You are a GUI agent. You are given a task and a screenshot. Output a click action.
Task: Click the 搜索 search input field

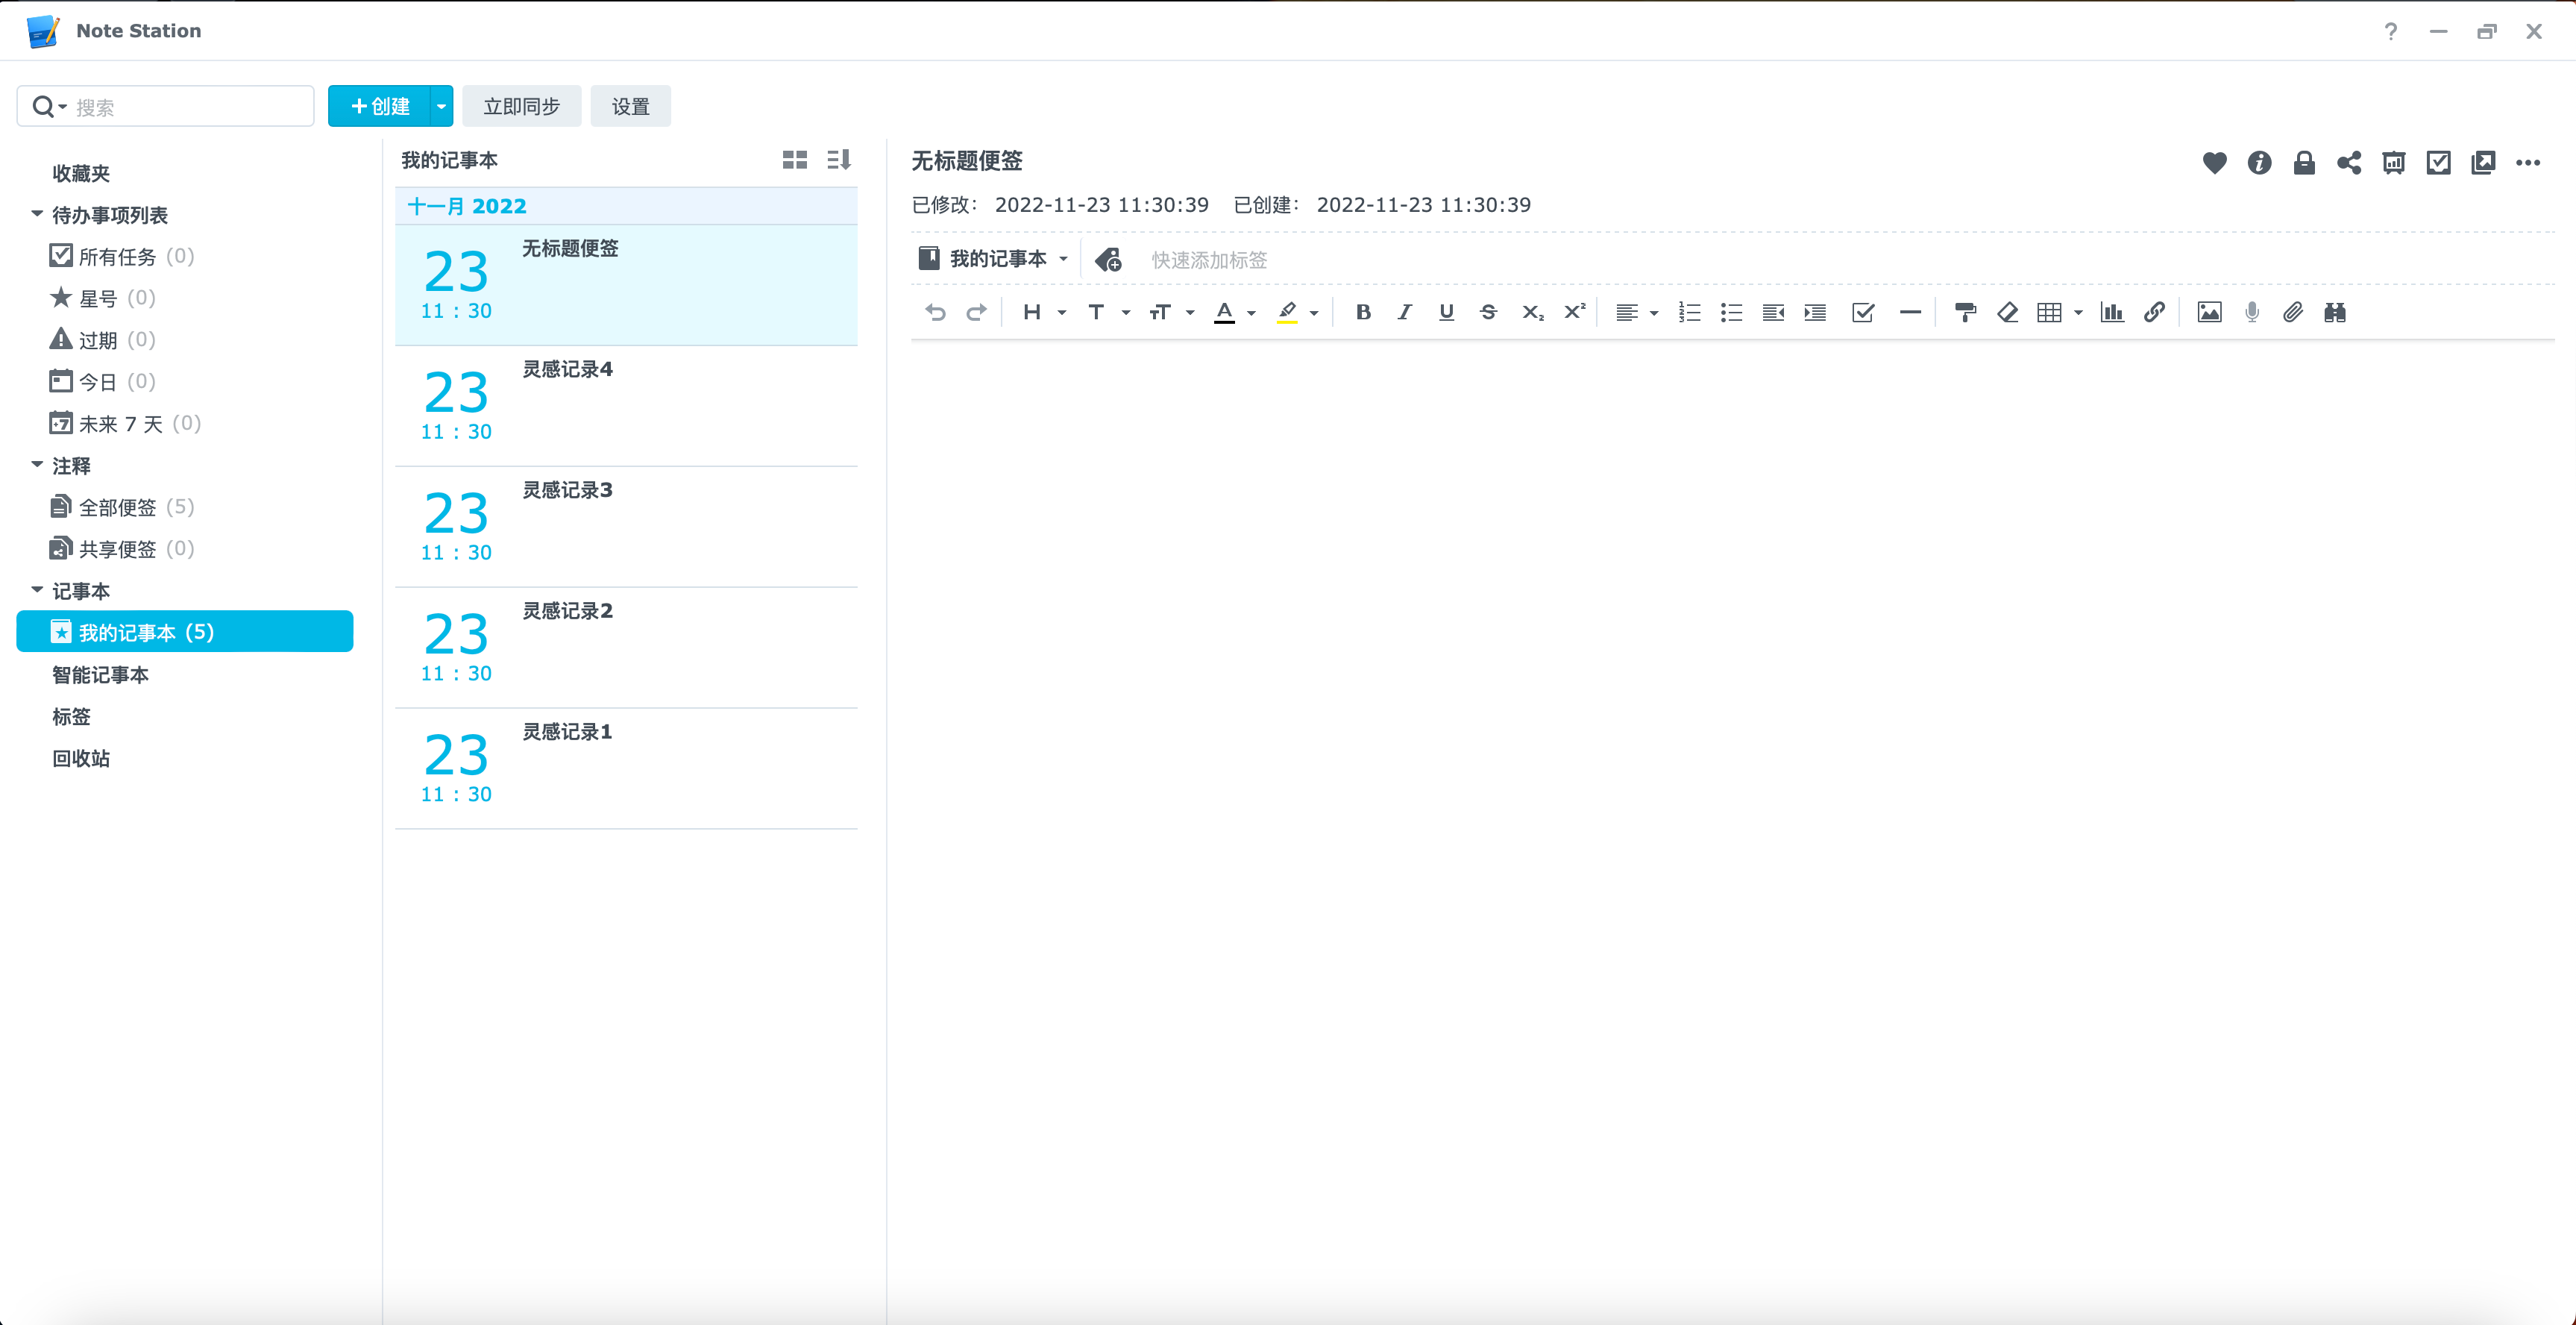click(190, 107)
